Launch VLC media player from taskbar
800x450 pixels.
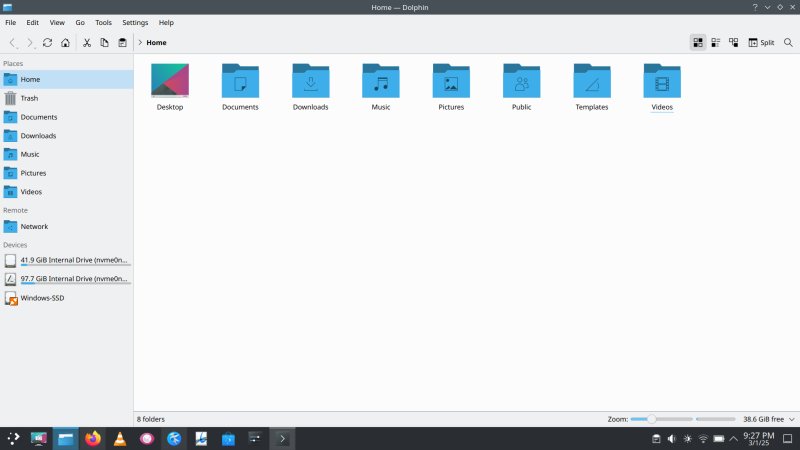tap(120, 438)
